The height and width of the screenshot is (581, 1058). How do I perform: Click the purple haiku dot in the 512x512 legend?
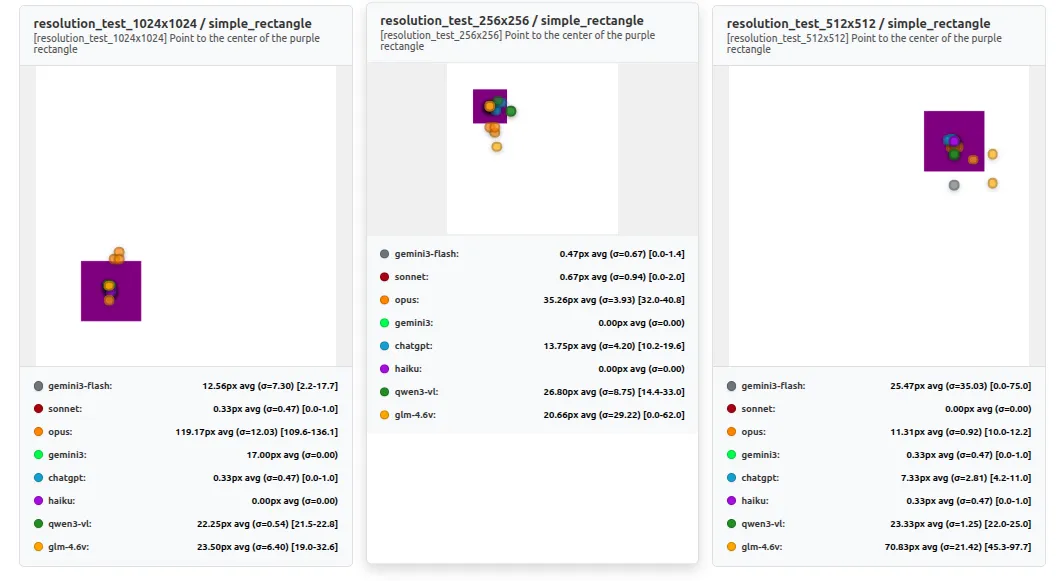click(x=732, y=501)
